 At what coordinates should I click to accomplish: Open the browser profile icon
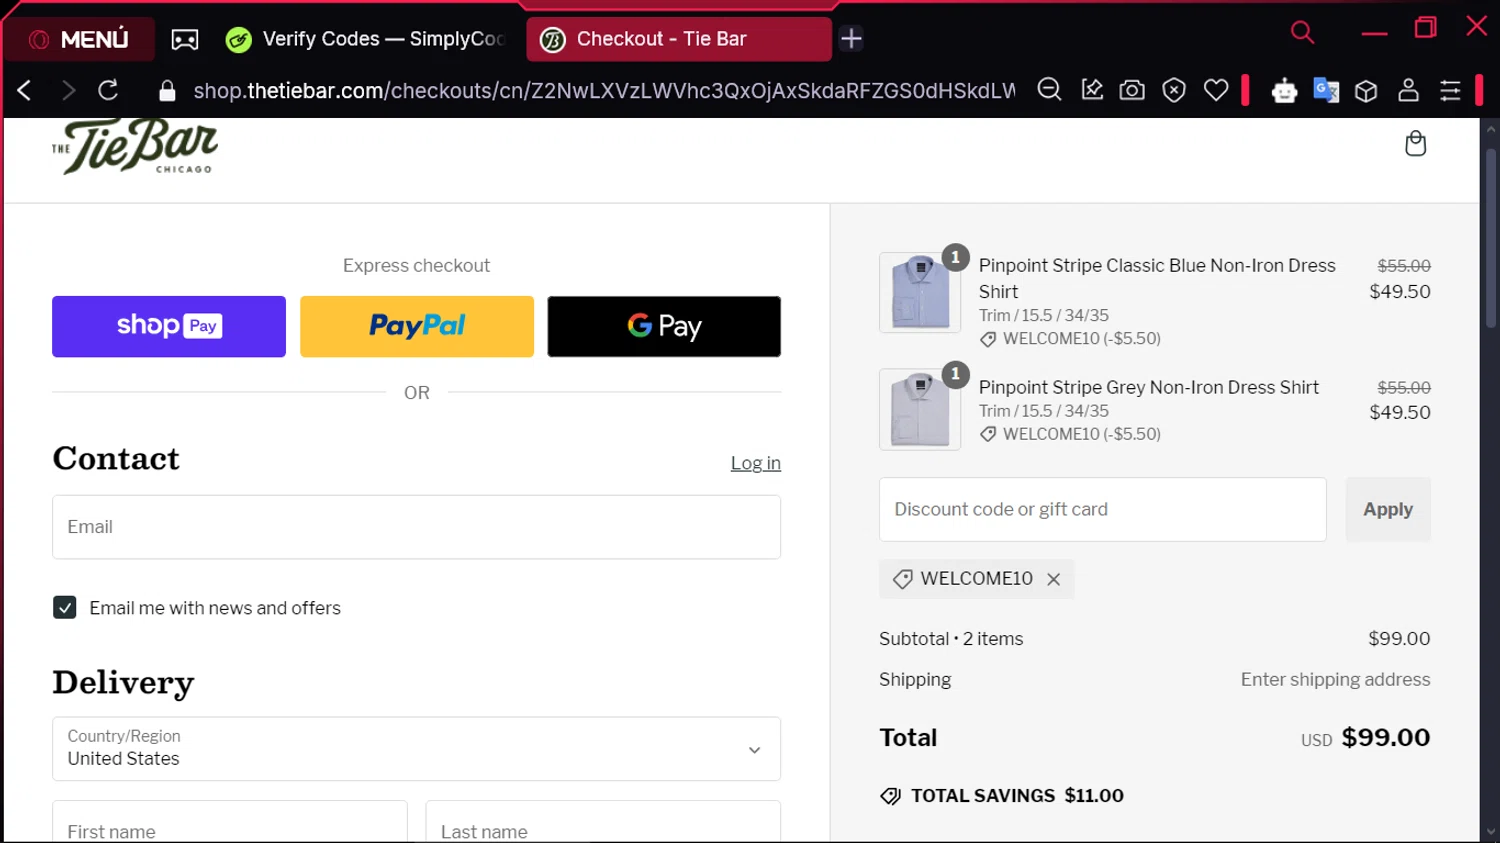click(1408, 90)
